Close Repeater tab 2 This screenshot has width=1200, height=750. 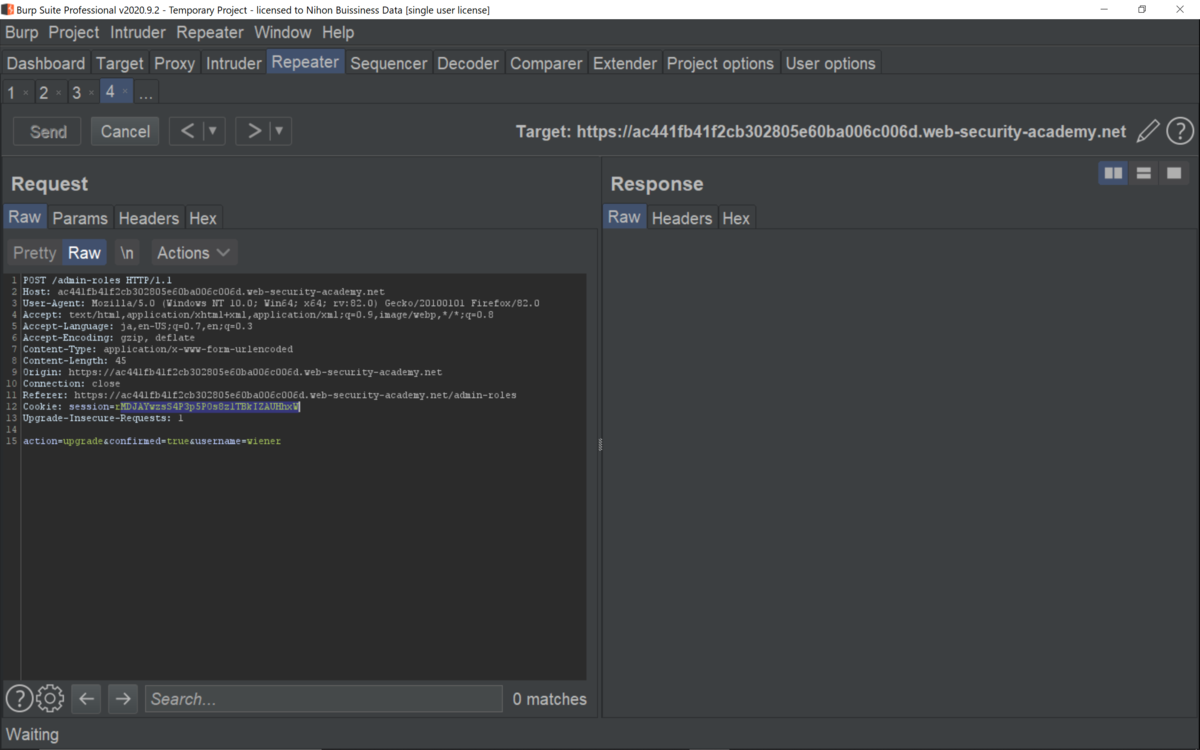point(59,93)
